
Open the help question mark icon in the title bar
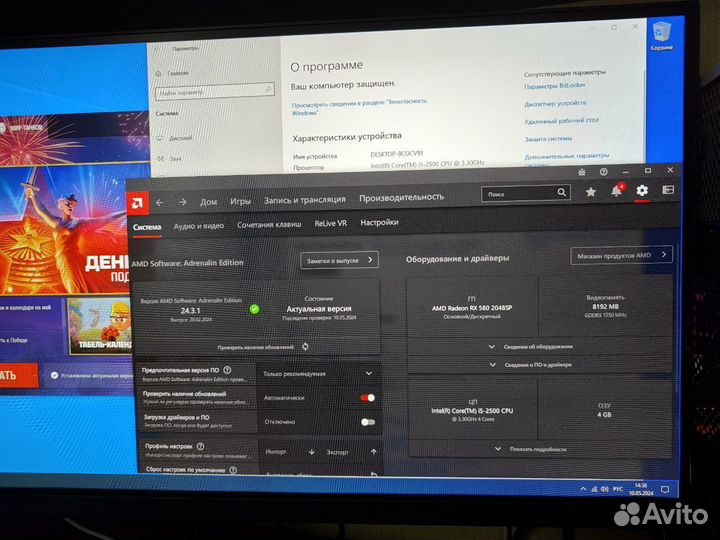coord(603,172)
